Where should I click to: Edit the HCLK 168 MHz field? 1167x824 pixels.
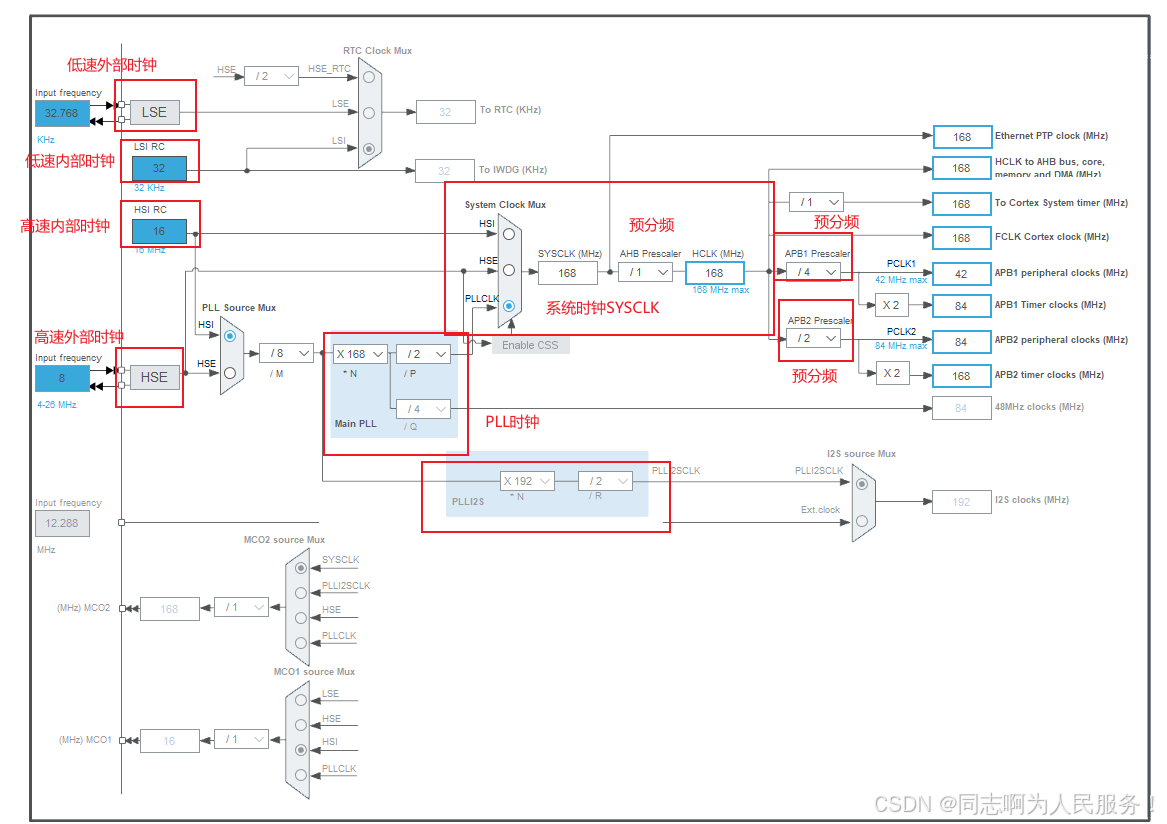tap(714, 273)
